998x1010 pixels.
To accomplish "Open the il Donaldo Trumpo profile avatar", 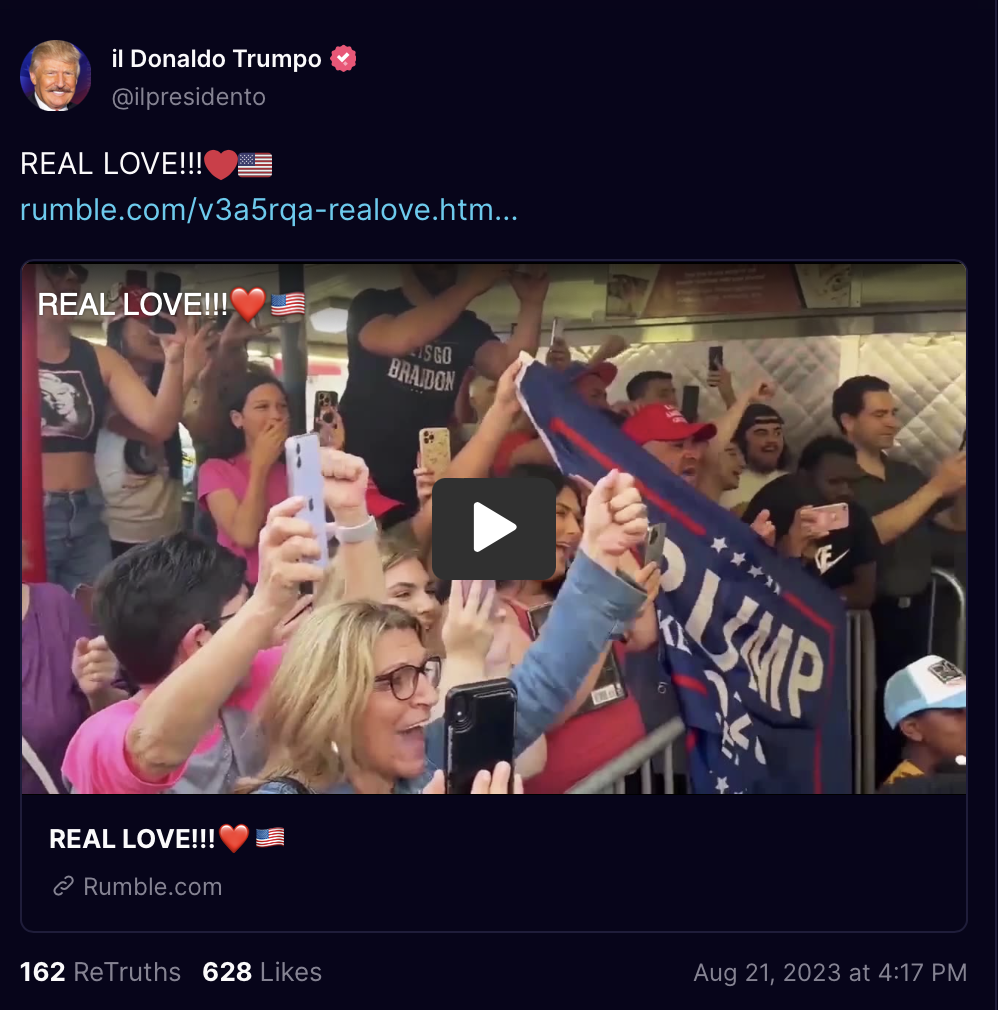I will pos(55,76).
